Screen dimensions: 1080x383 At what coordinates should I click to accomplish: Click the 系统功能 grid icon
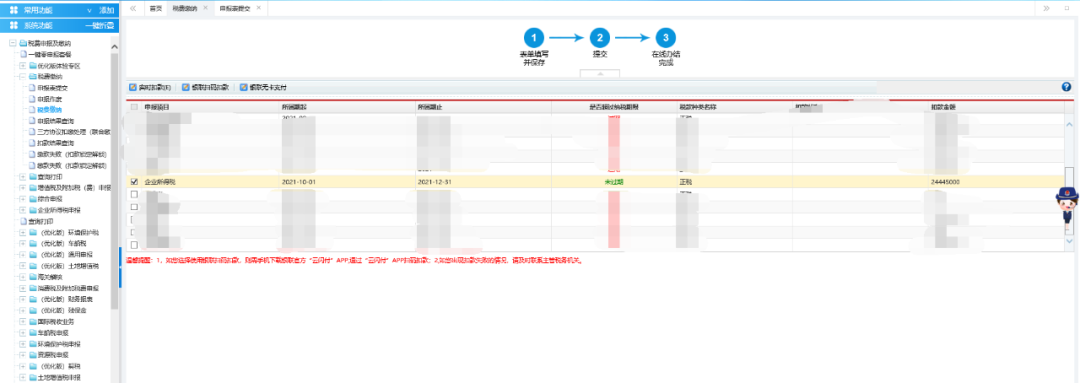pos(14,25)
